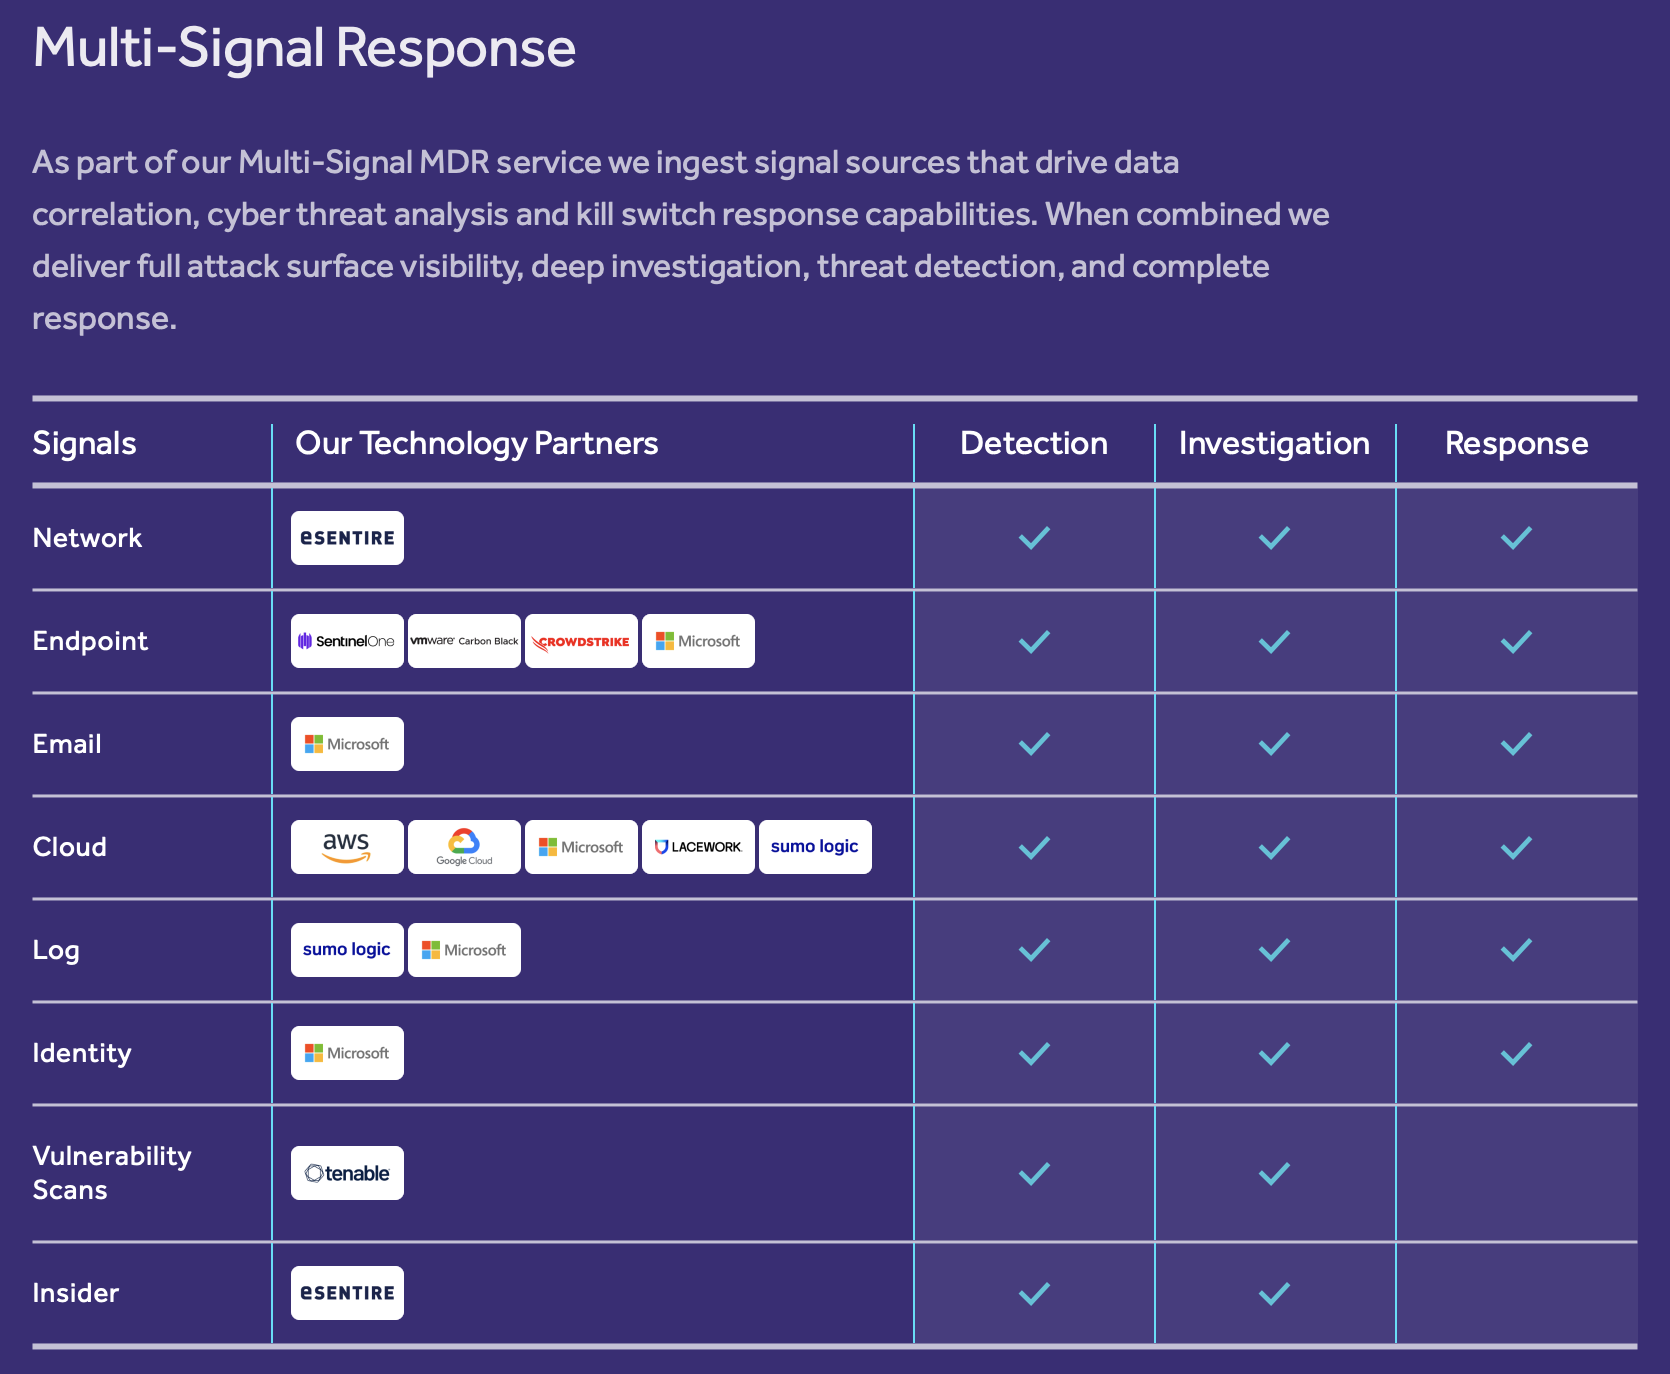The image size is (1670, 1374).
Task: Click the AWS logo in the Cloud row
Action: point(347,847)
